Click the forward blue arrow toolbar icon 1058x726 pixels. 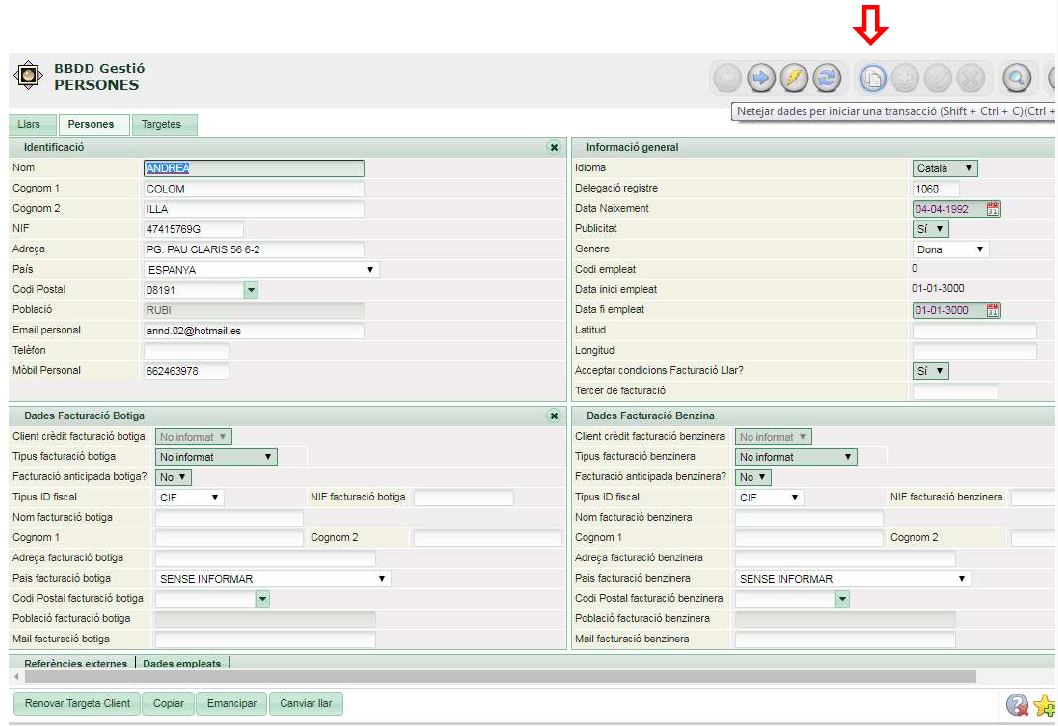tap(760, 77)
